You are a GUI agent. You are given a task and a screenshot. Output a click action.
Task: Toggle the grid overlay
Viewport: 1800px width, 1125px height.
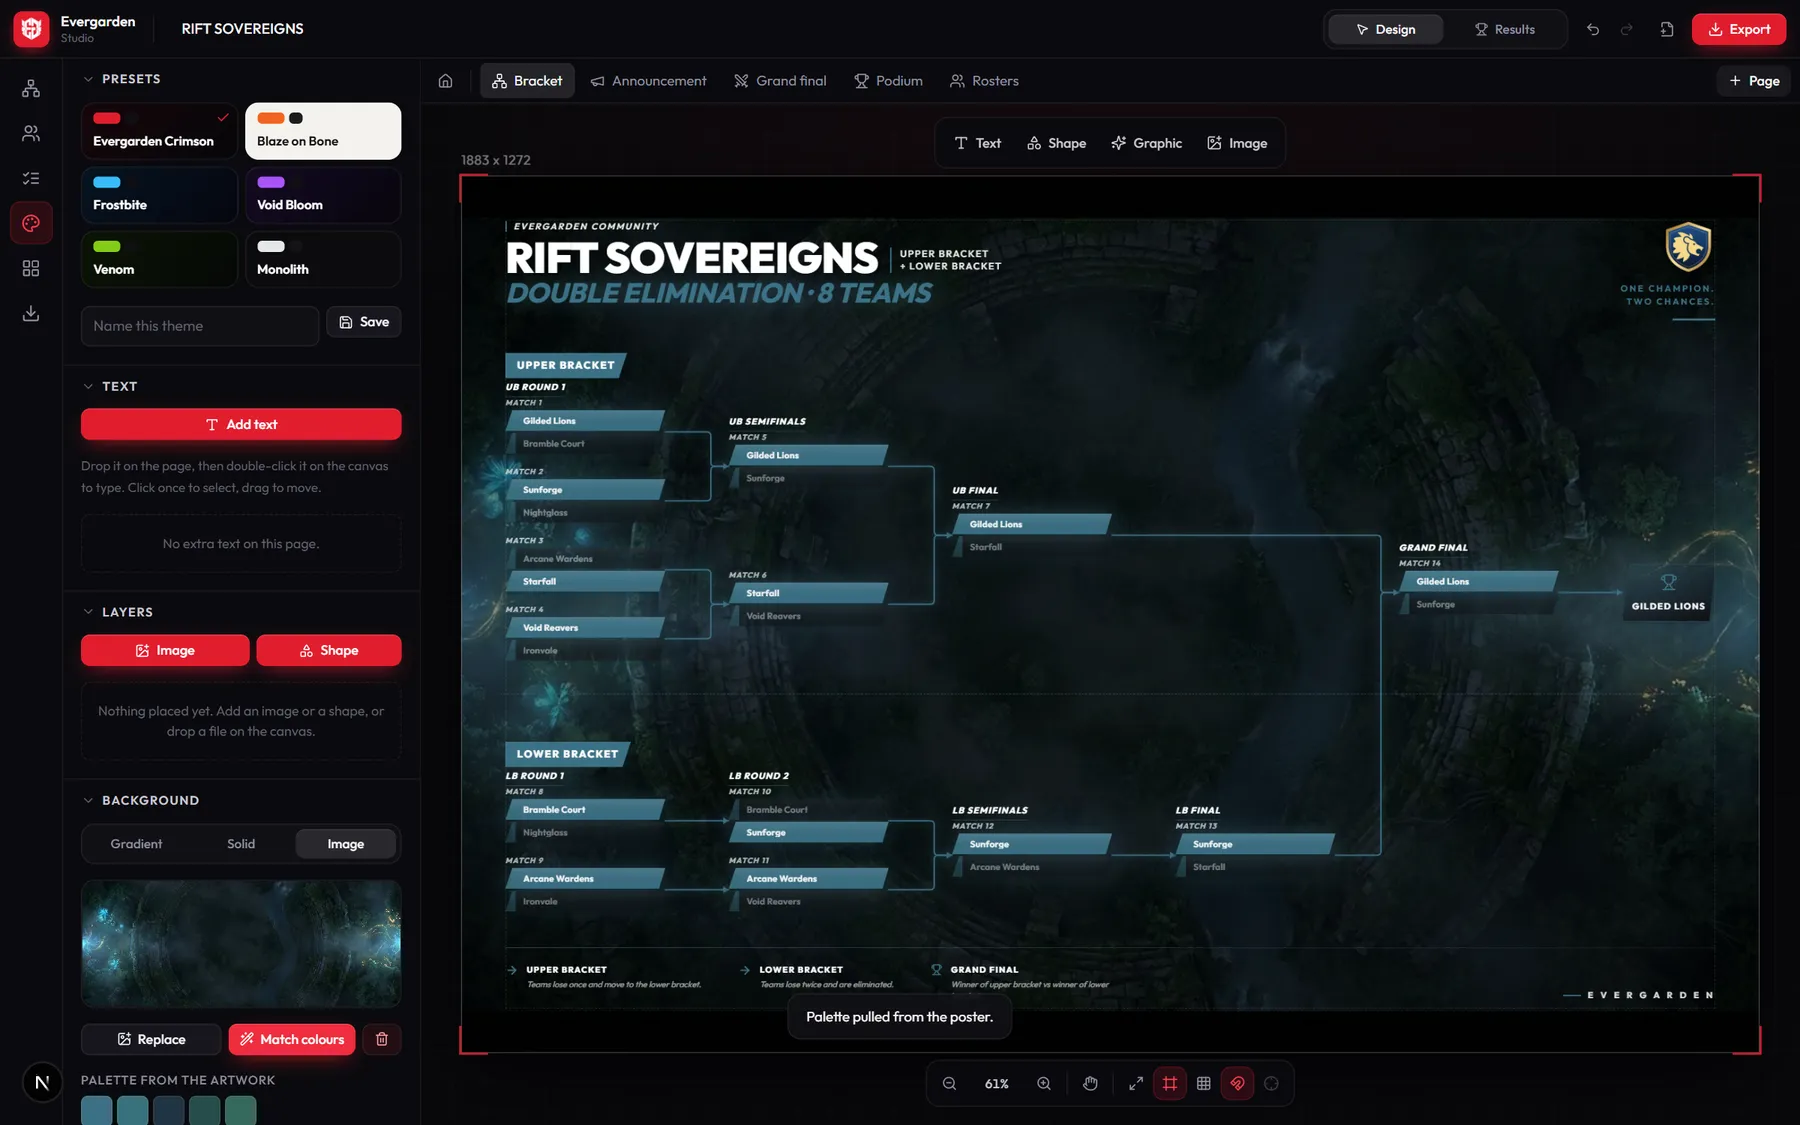(1204, 1084)
